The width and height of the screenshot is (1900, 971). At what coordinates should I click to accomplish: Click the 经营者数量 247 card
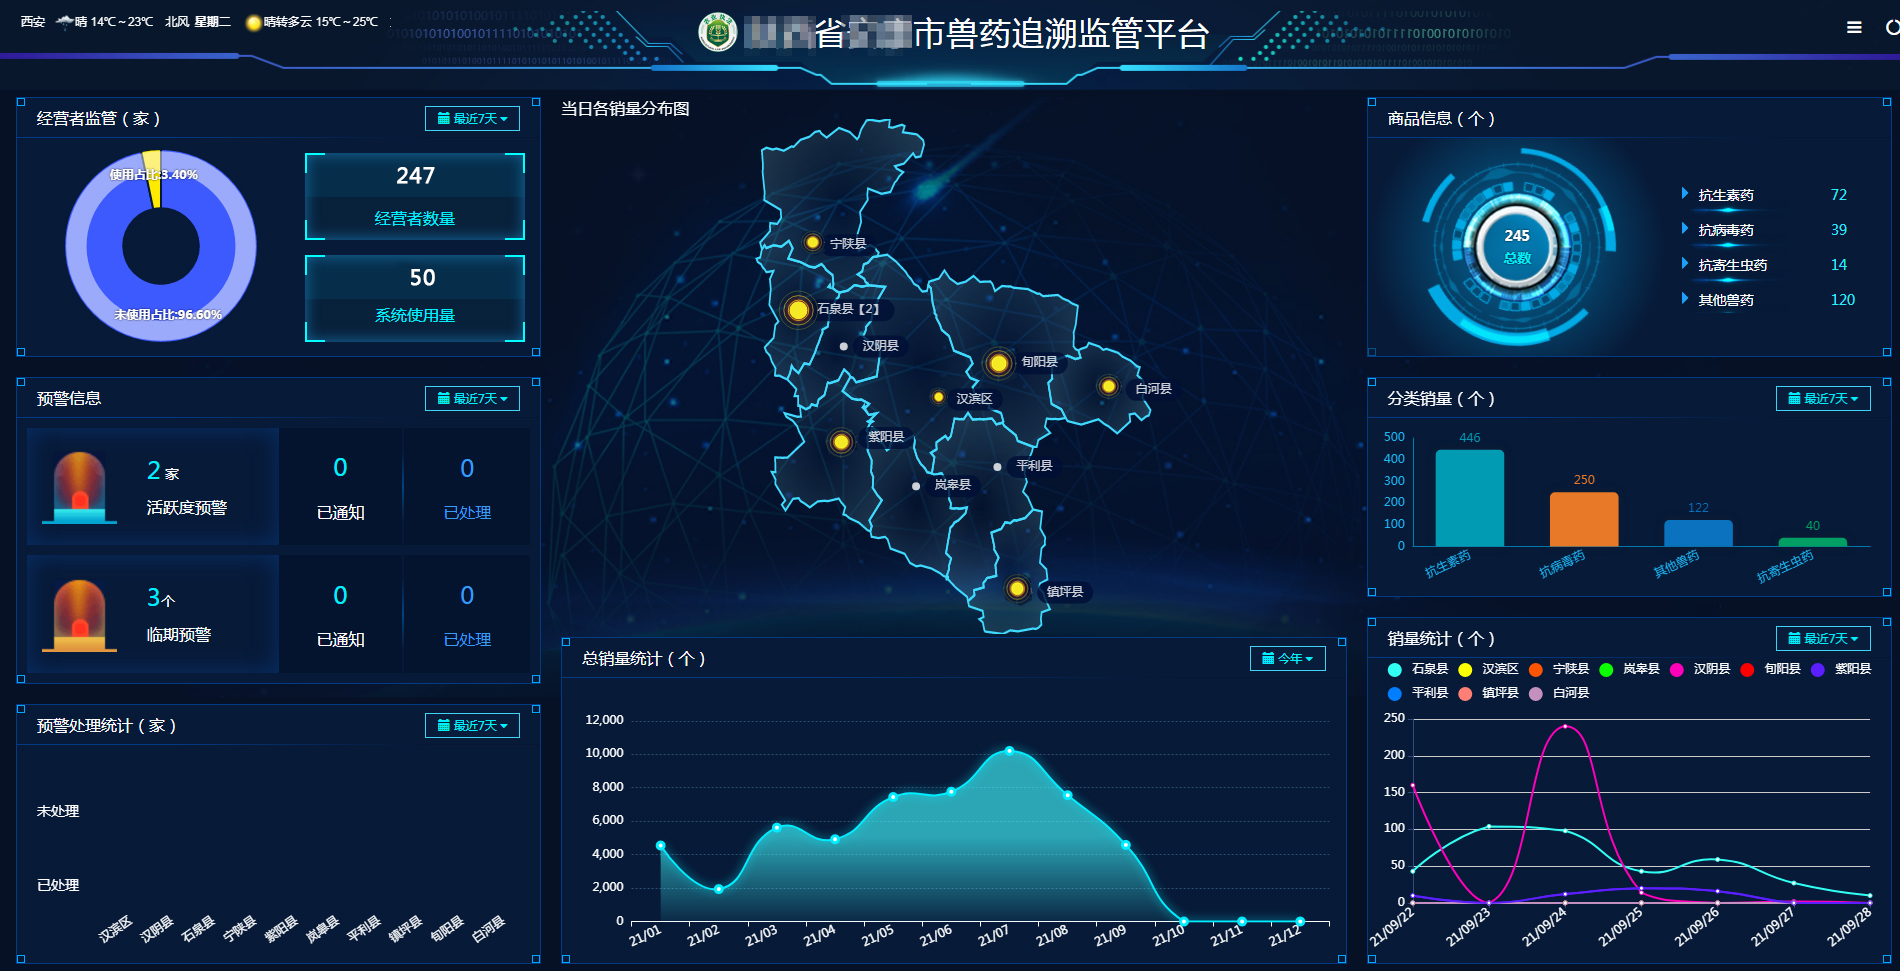click(415, 196)
